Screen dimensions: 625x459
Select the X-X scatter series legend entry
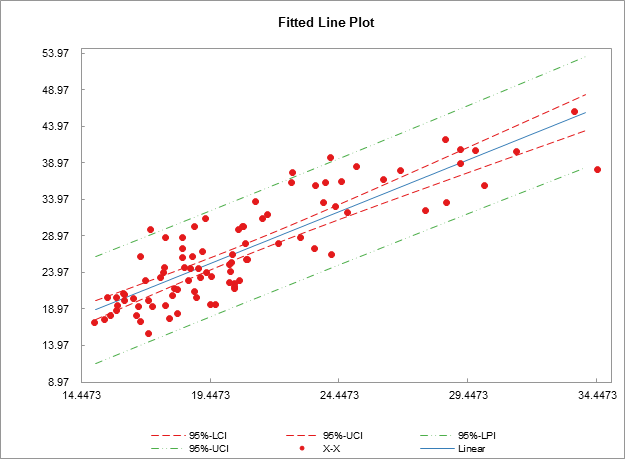click(320, 449)
